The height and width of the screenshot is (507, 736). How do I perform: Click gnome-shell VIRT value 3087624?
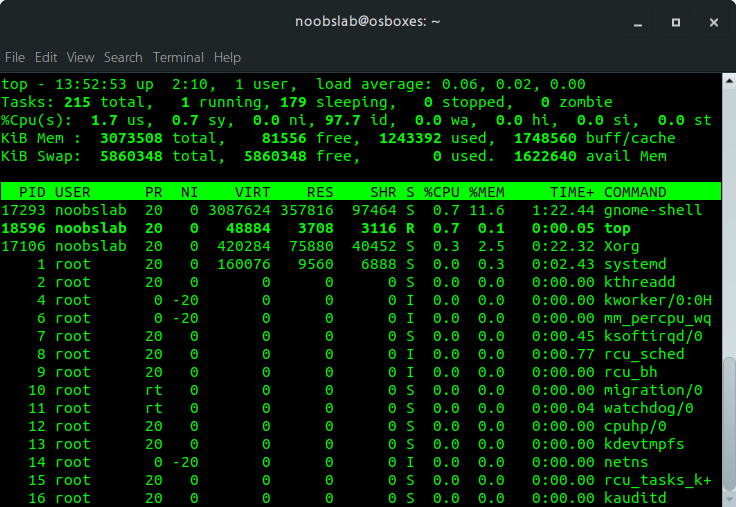[239, 210]
